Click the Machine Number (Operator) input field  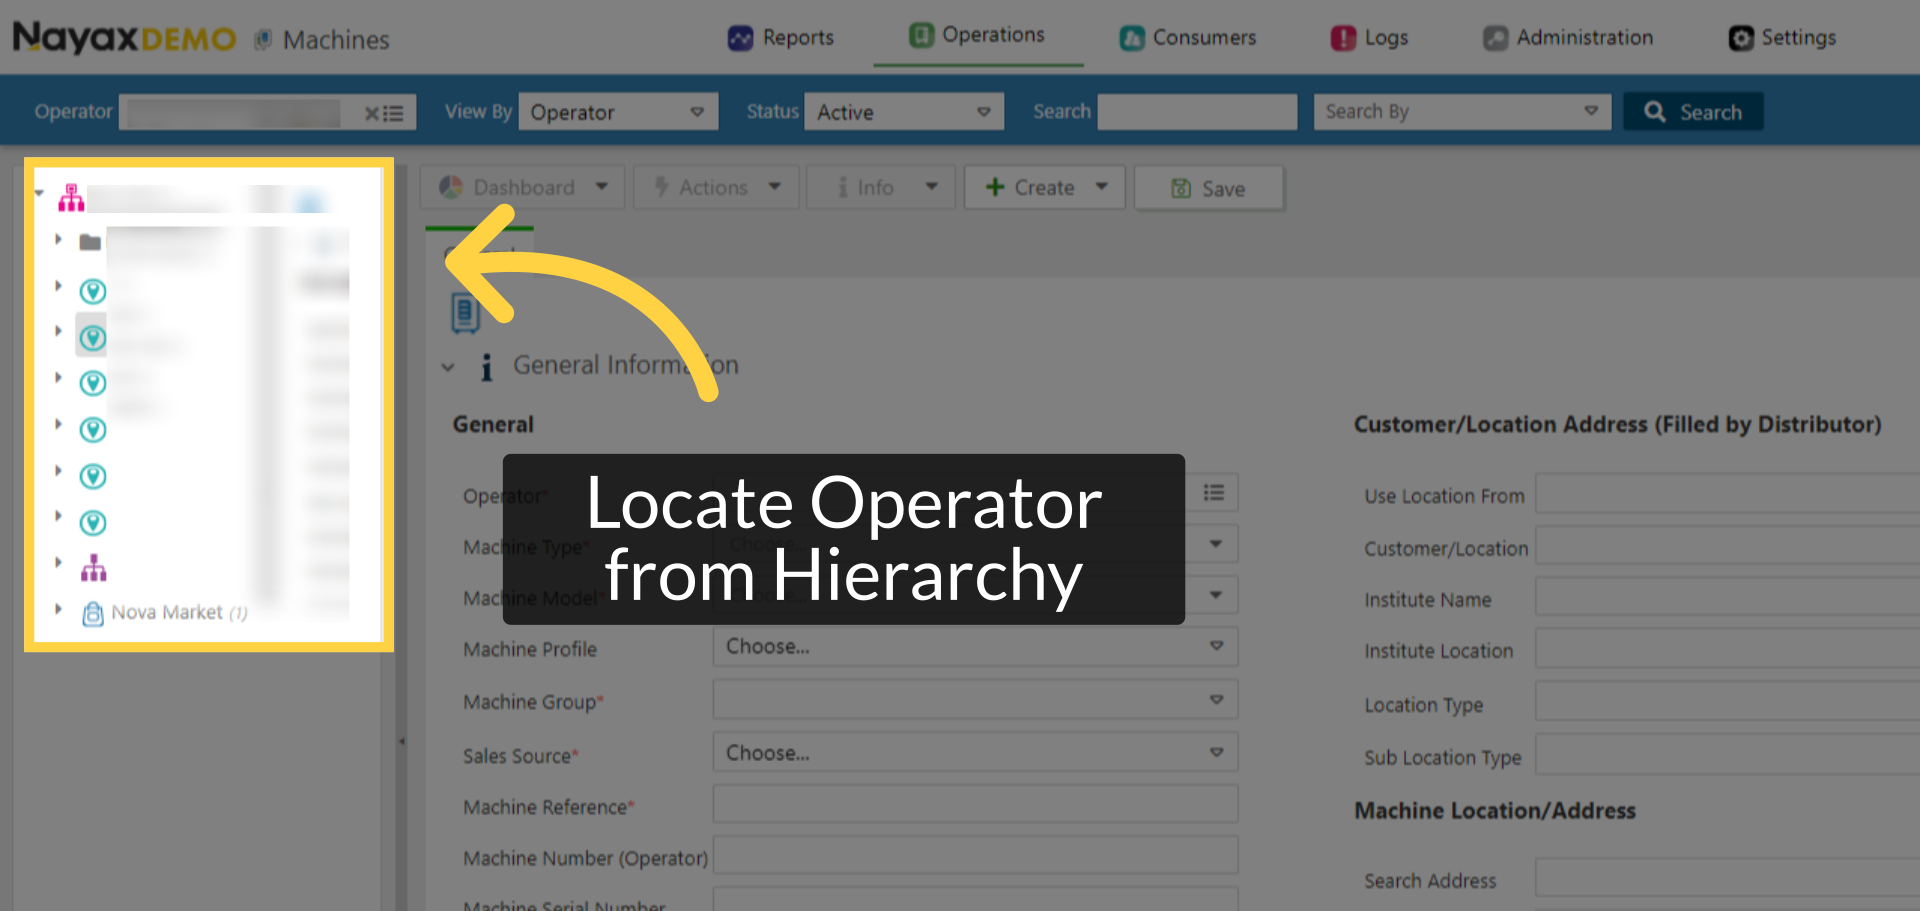click(975, 855)
